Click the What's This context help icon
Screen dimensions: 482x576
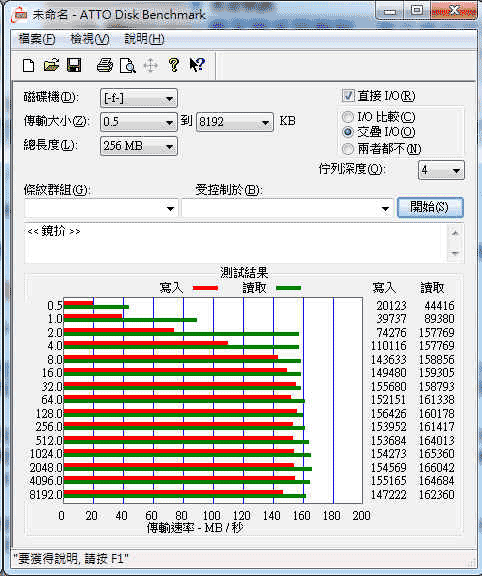197,65
